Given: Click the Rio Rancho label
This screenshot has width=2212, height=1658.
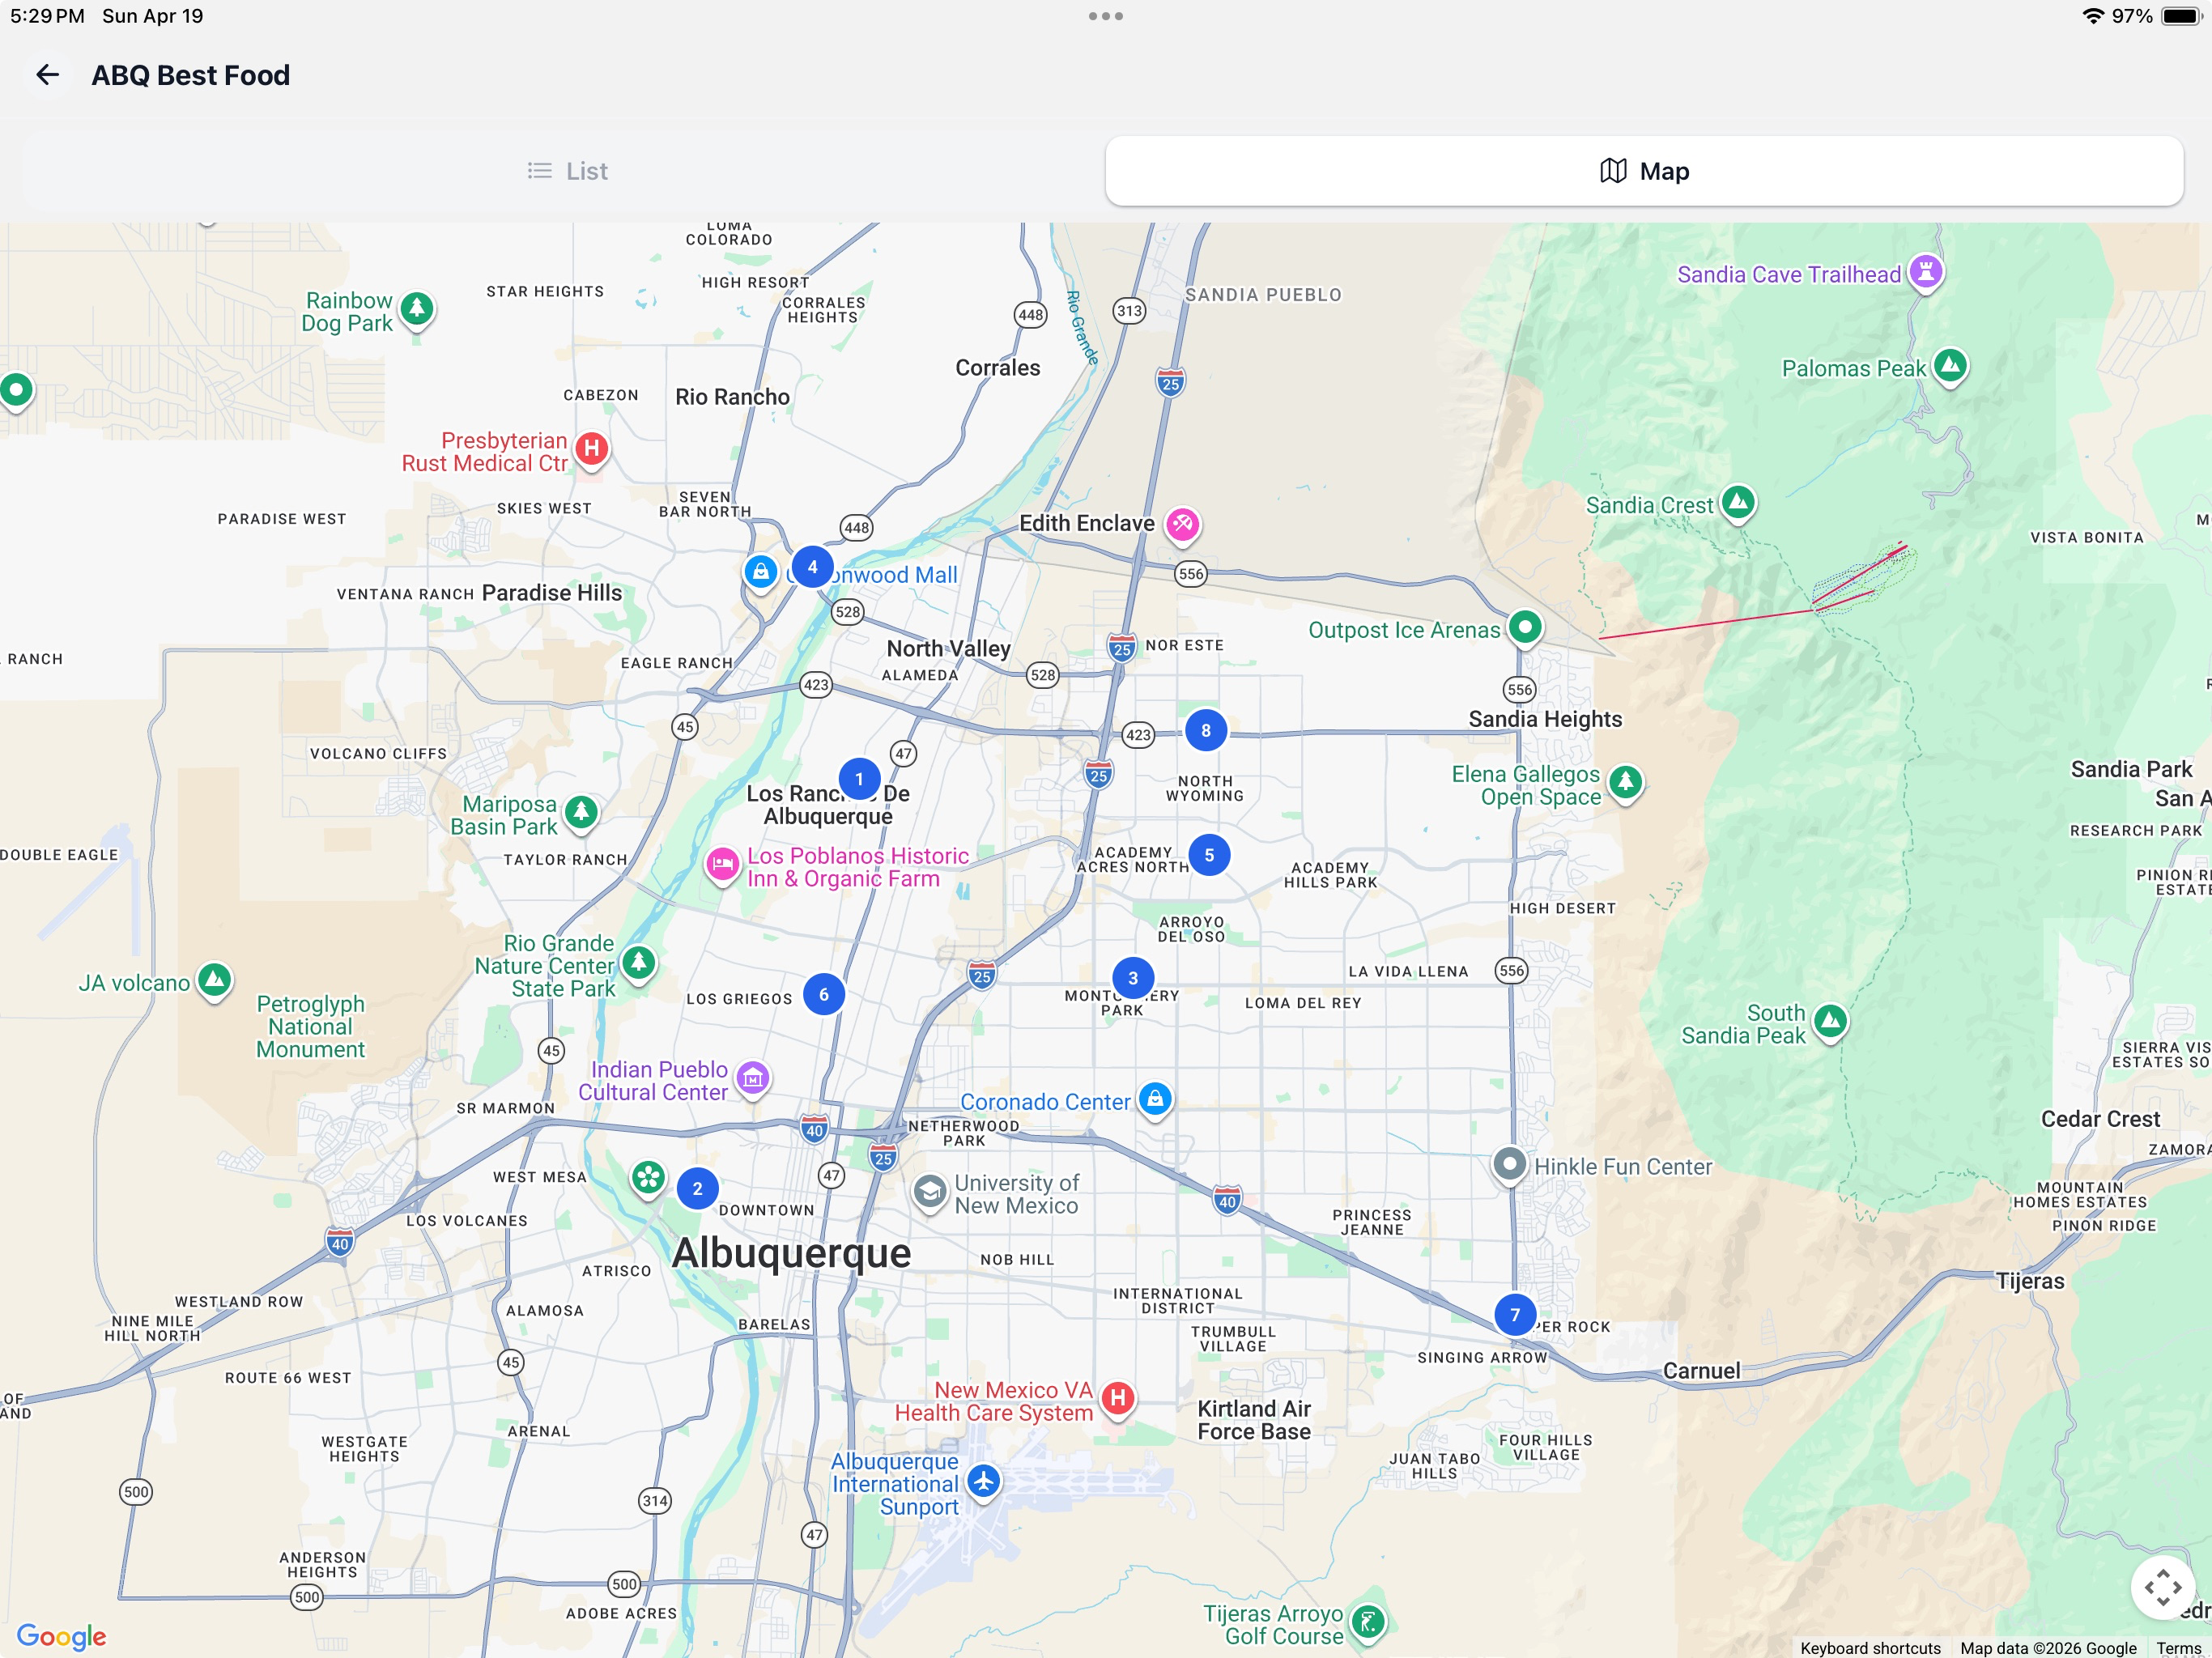Looking at the screenshot, I should pyautogui.click(x=732, y=397).
